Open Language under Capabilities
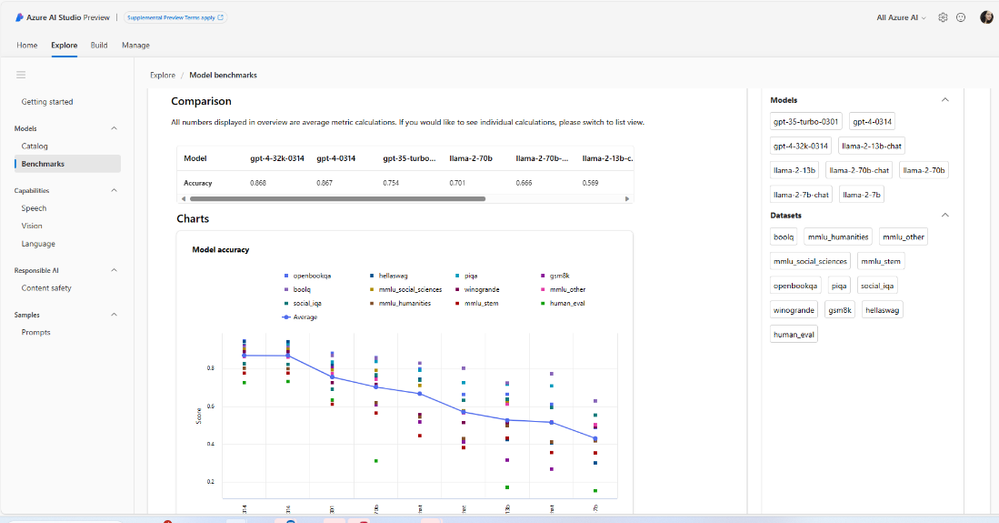This screenshot has height=523, width=999. pos(38,244)
